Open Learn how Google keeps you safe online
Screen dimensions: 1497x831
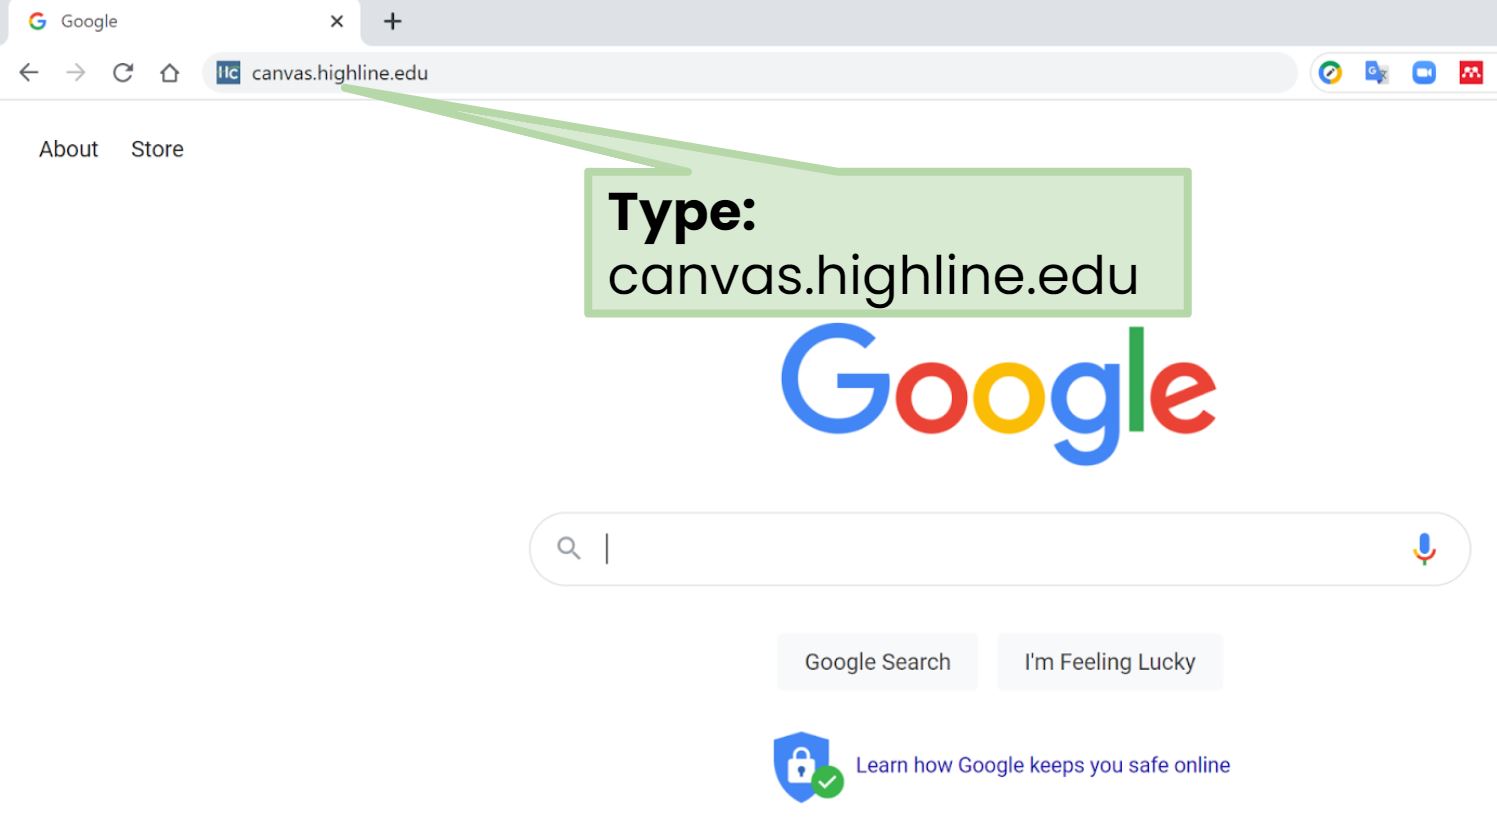[x=1043, y=765]
